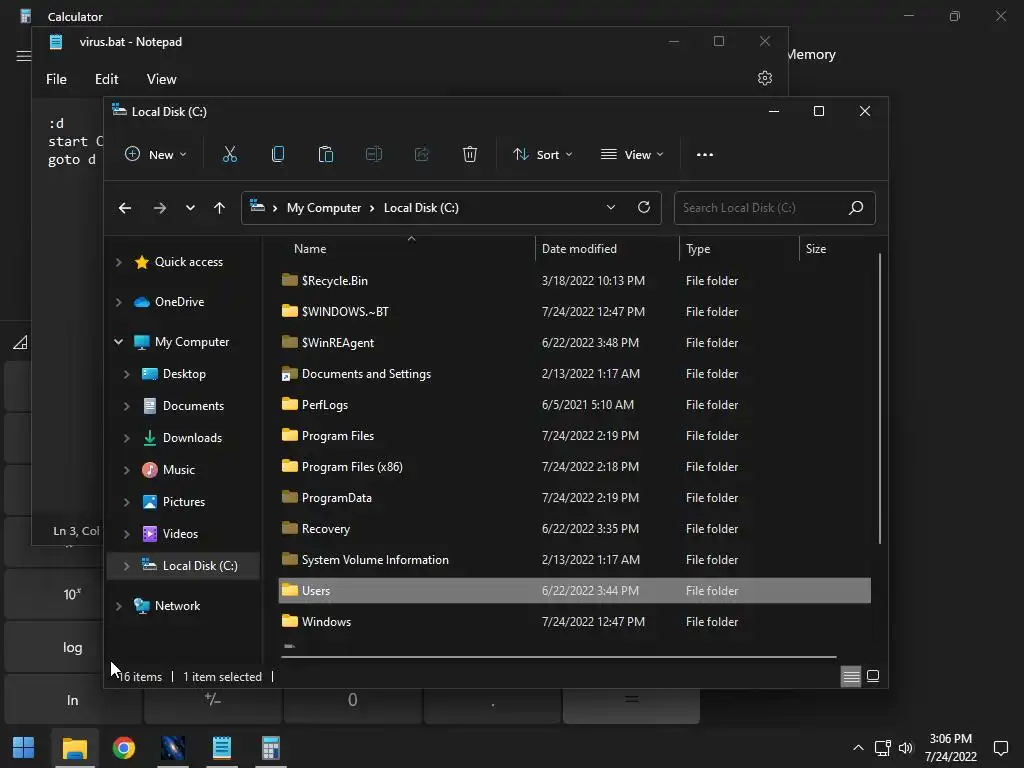Open the Notepad View menu
Viewport: 1024px width, 768px height.
coord(161,79)
